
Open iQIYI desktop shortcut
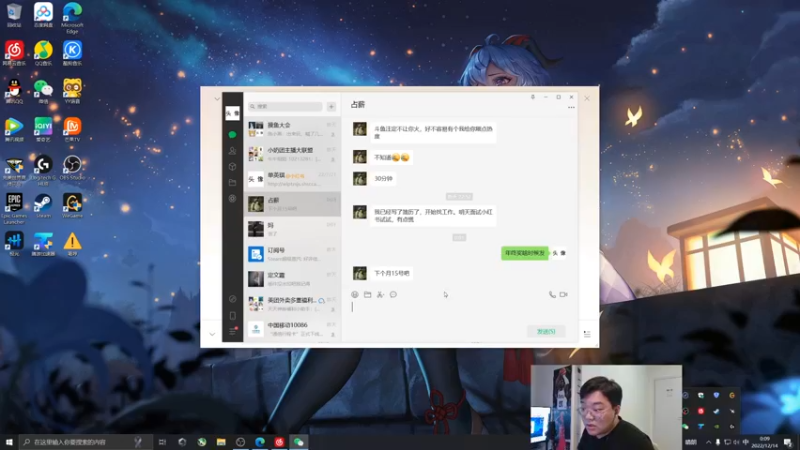click(x=43, y=130)
